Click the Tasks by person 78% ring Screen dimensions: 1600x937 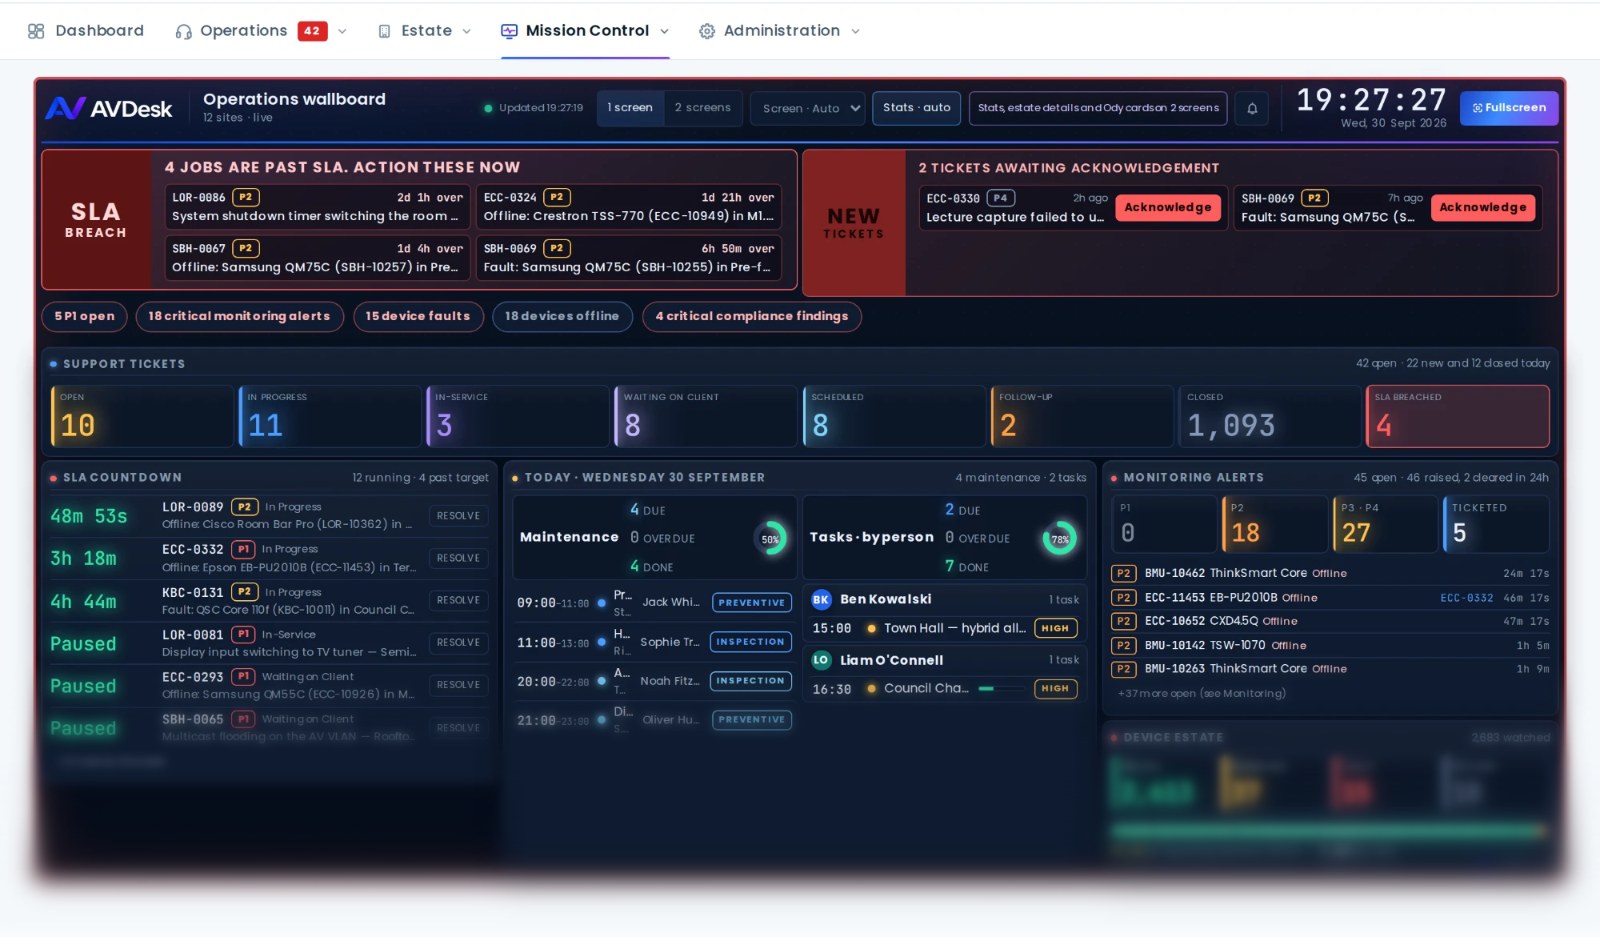click(x=1060, y=539)
